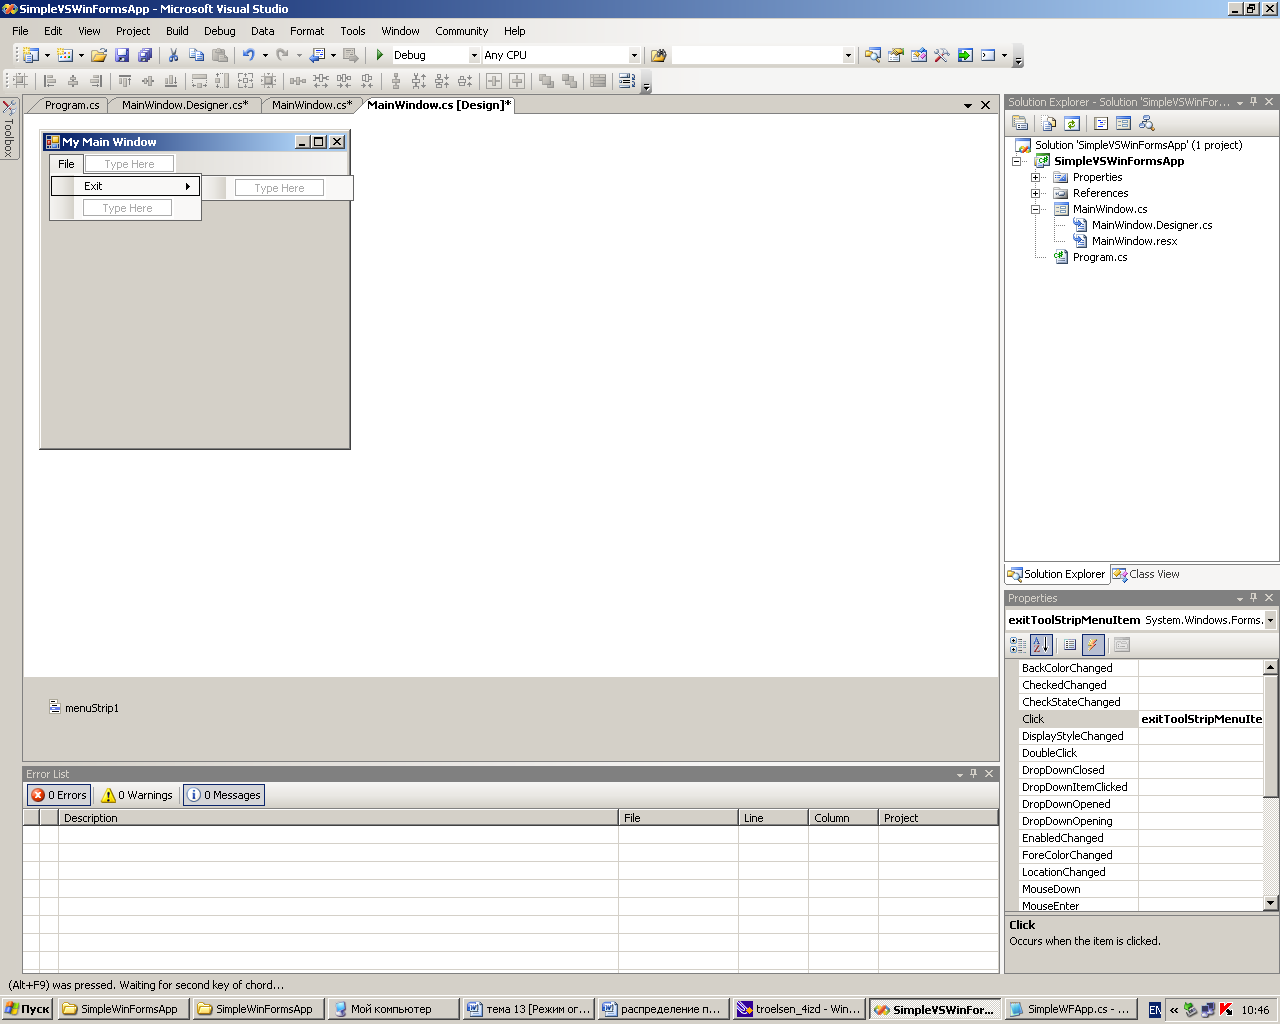The width and height of the screenshot is (1280, 1024).
Task: Click the Find in Files icon
Action: coord(658,55)
